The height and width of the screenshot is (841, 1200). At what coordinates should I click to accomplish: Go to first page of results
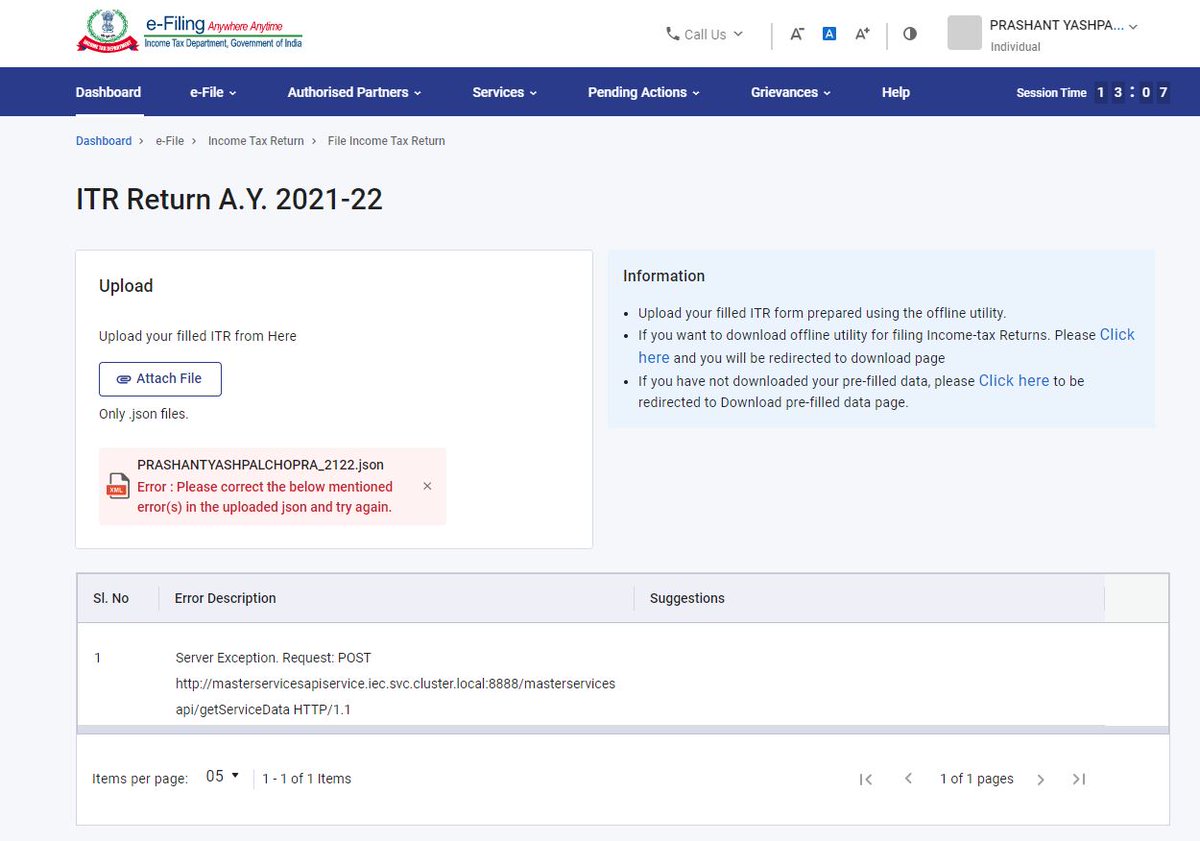pyautogui.click(x=866, y=779)
